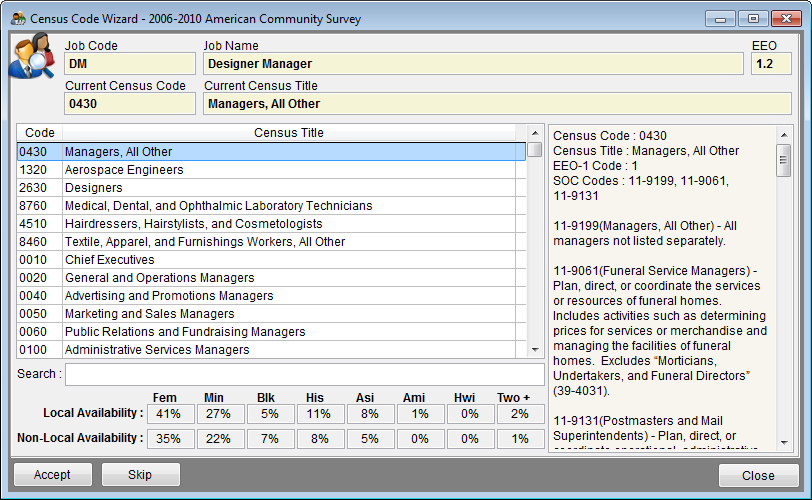Click the Census Title column header
The height and width of the screenshot is (500, 812).
289,133
